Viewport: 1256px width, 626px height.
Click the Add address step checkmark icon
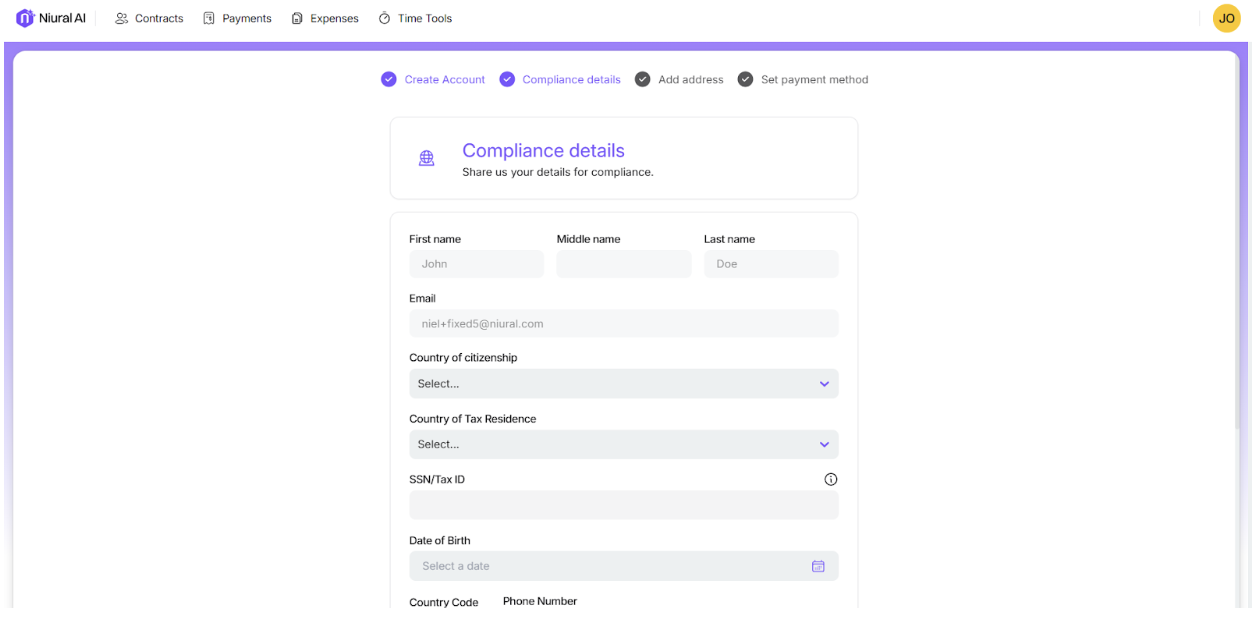[643, 80]
